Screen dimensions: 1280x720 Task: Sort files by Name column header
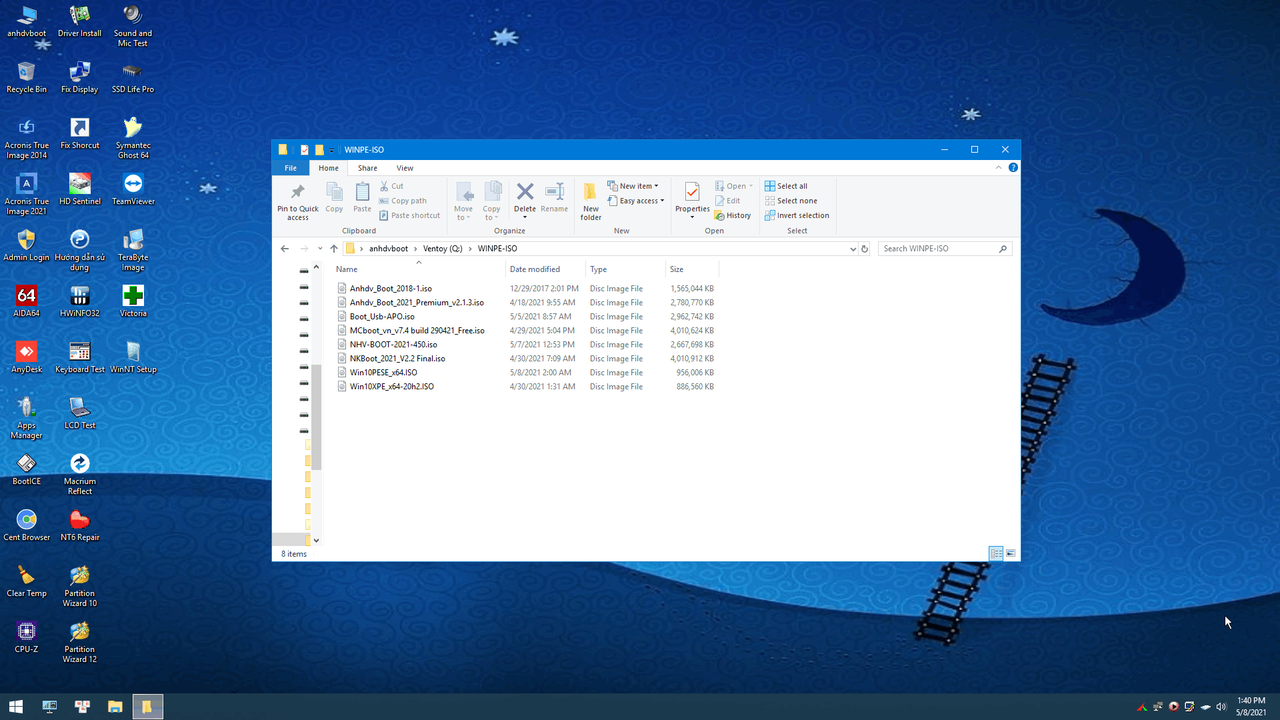click(x=419, y=269)
